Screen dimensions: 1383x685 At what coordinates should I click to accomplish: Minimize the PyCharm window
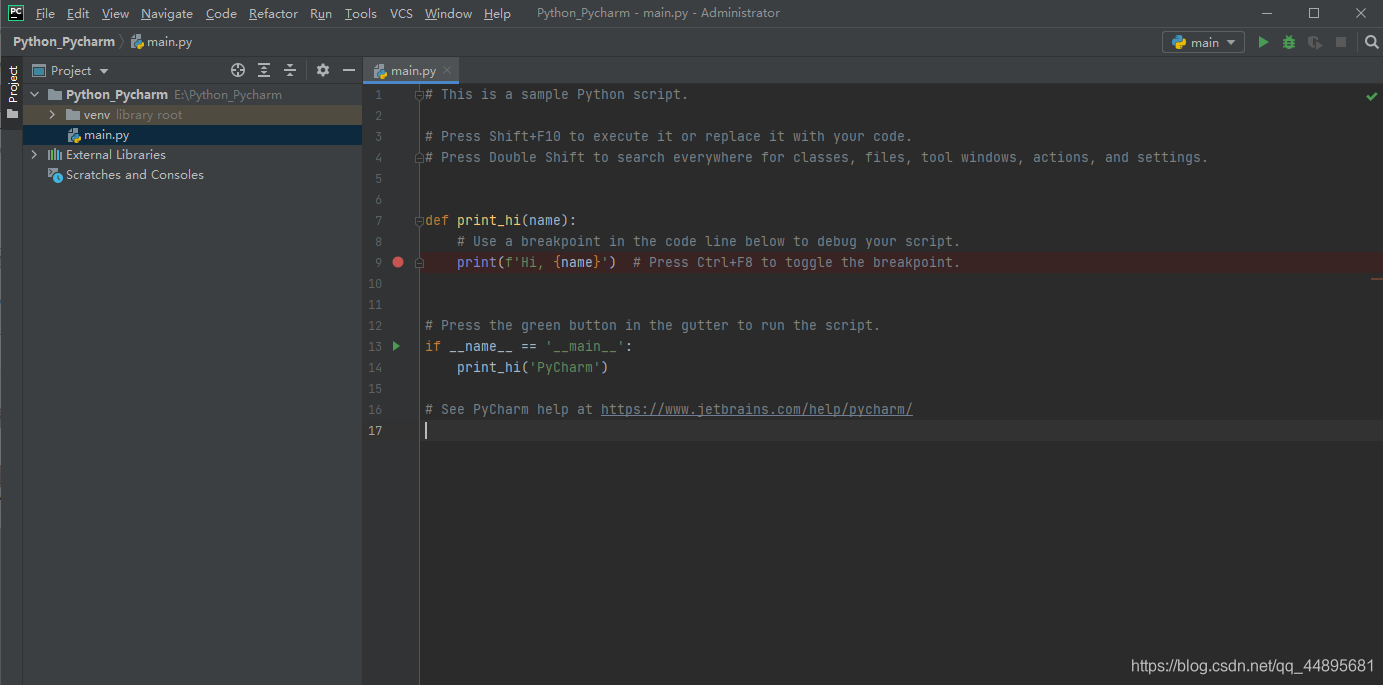tap(1268, 13)
